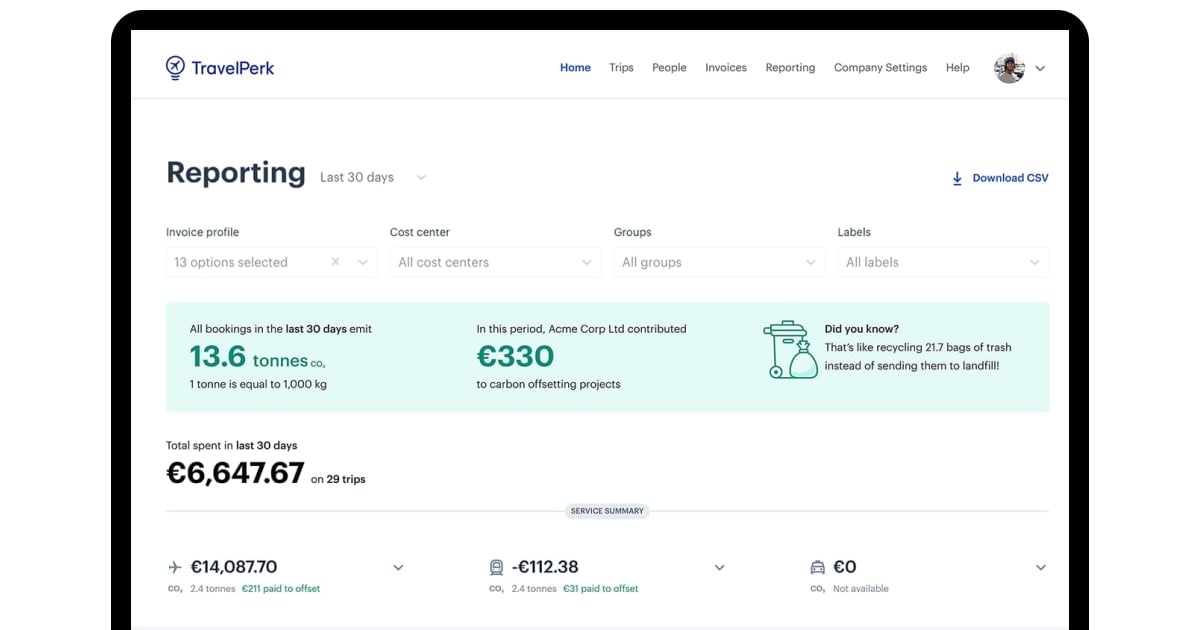Open the Cost center dropdown
1200x630 pixels.
495,262
